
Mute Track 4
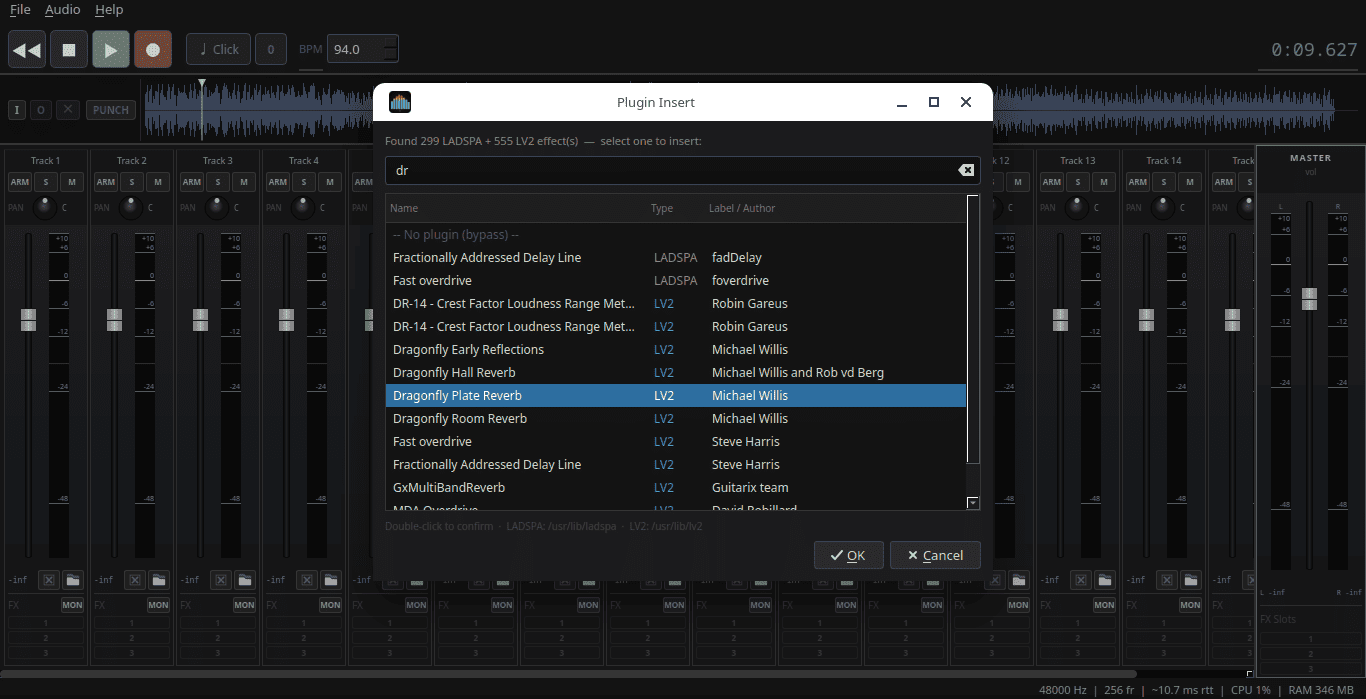point(329,182)
